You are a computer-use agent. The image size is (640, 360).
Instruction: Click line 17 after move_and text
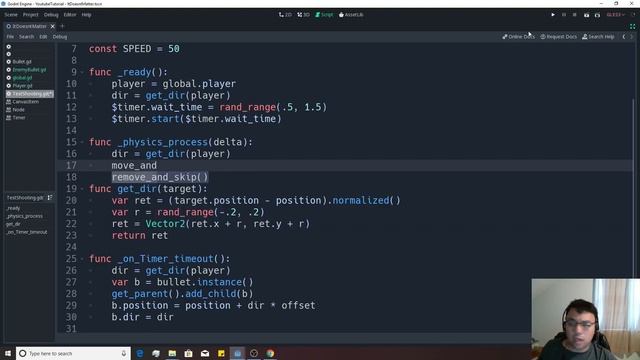[x=157, y=166]
